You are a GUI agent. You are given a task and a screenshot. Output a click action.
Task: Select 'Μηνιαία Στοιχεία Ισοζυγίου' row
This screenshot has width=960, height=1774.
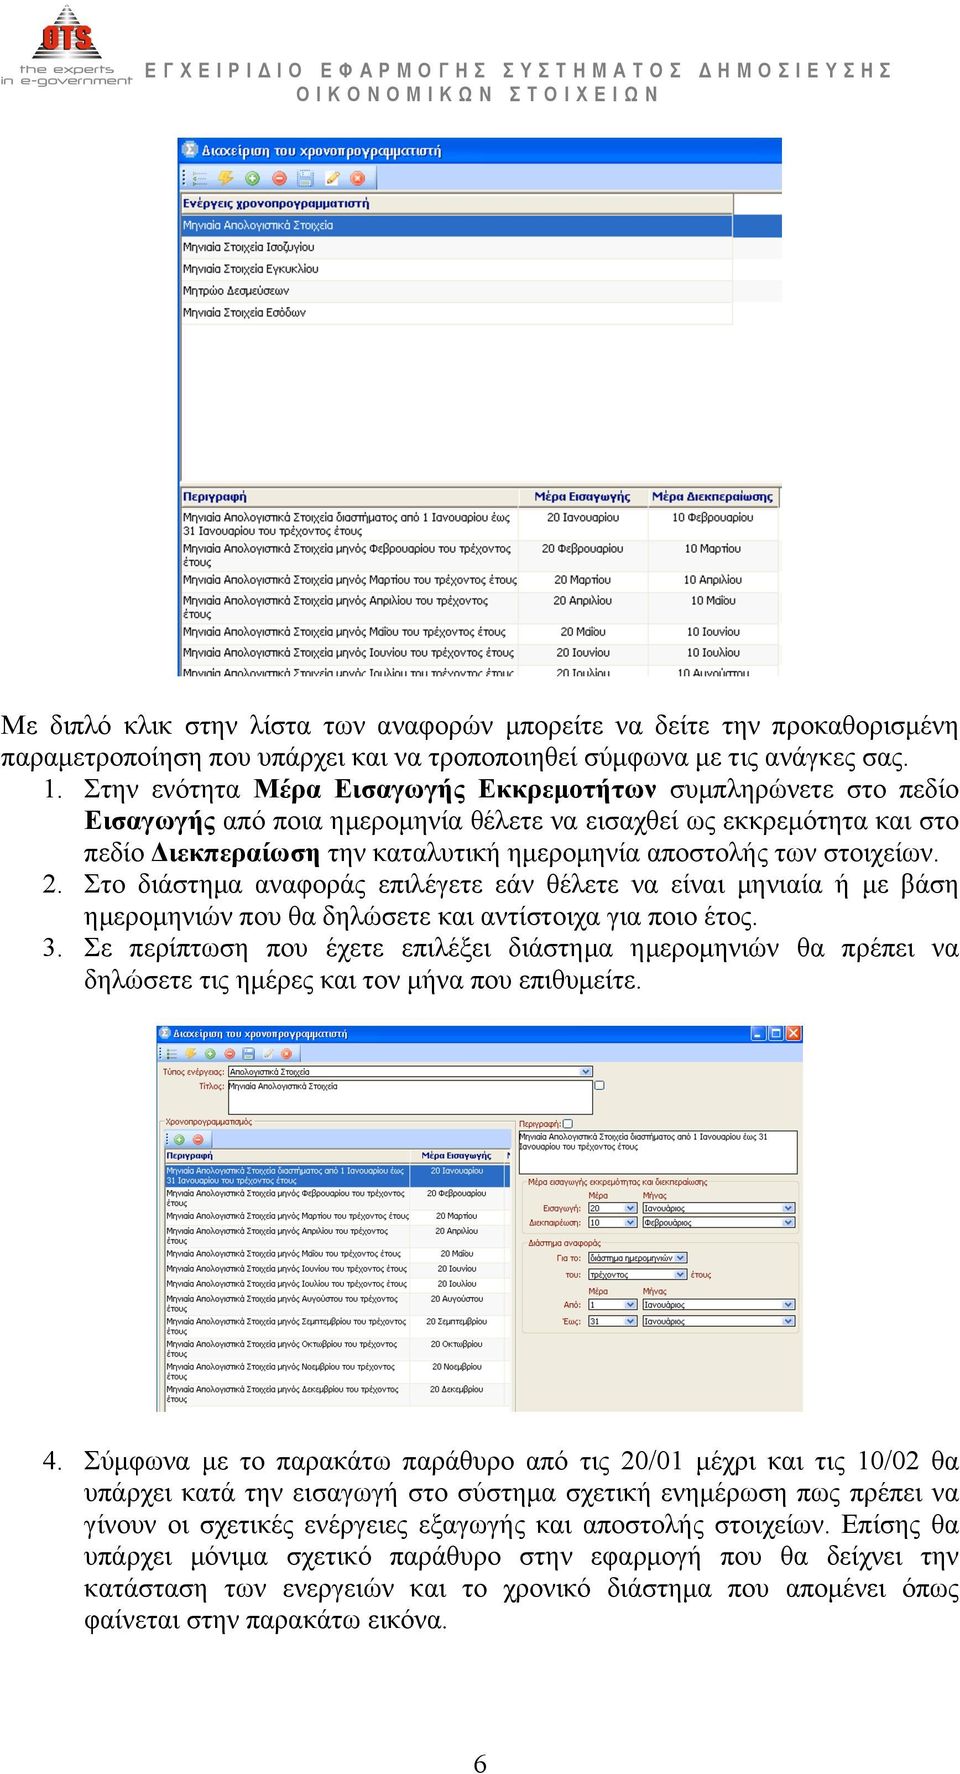click(x=456, y=247)
